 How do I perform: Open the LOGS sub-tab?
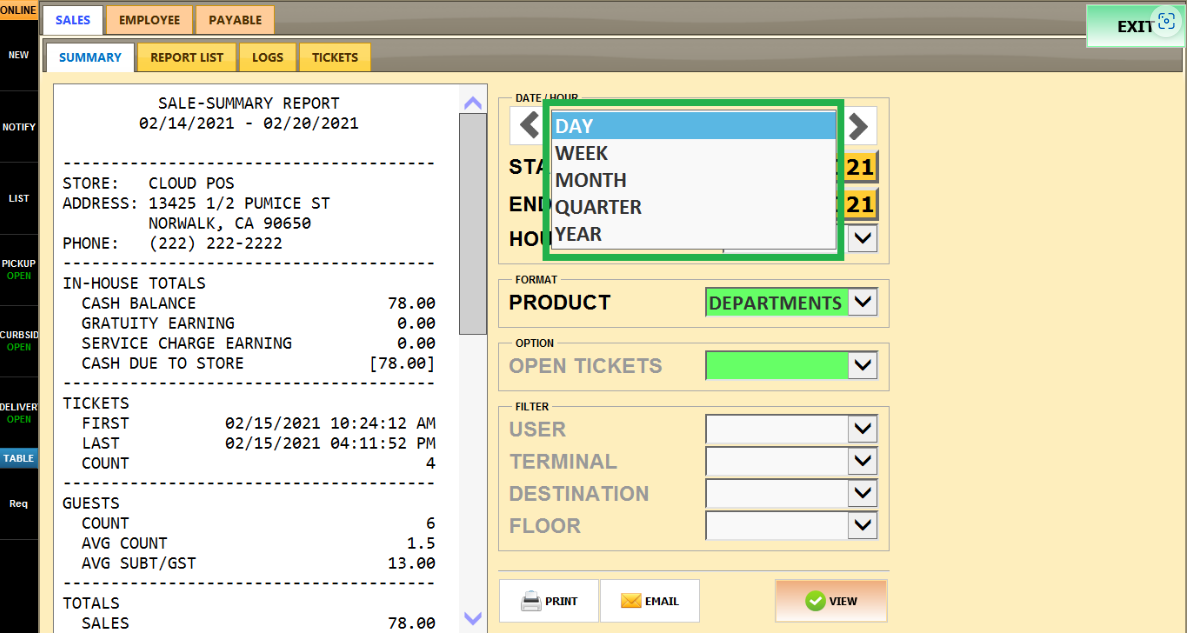[x=267, y=58]
